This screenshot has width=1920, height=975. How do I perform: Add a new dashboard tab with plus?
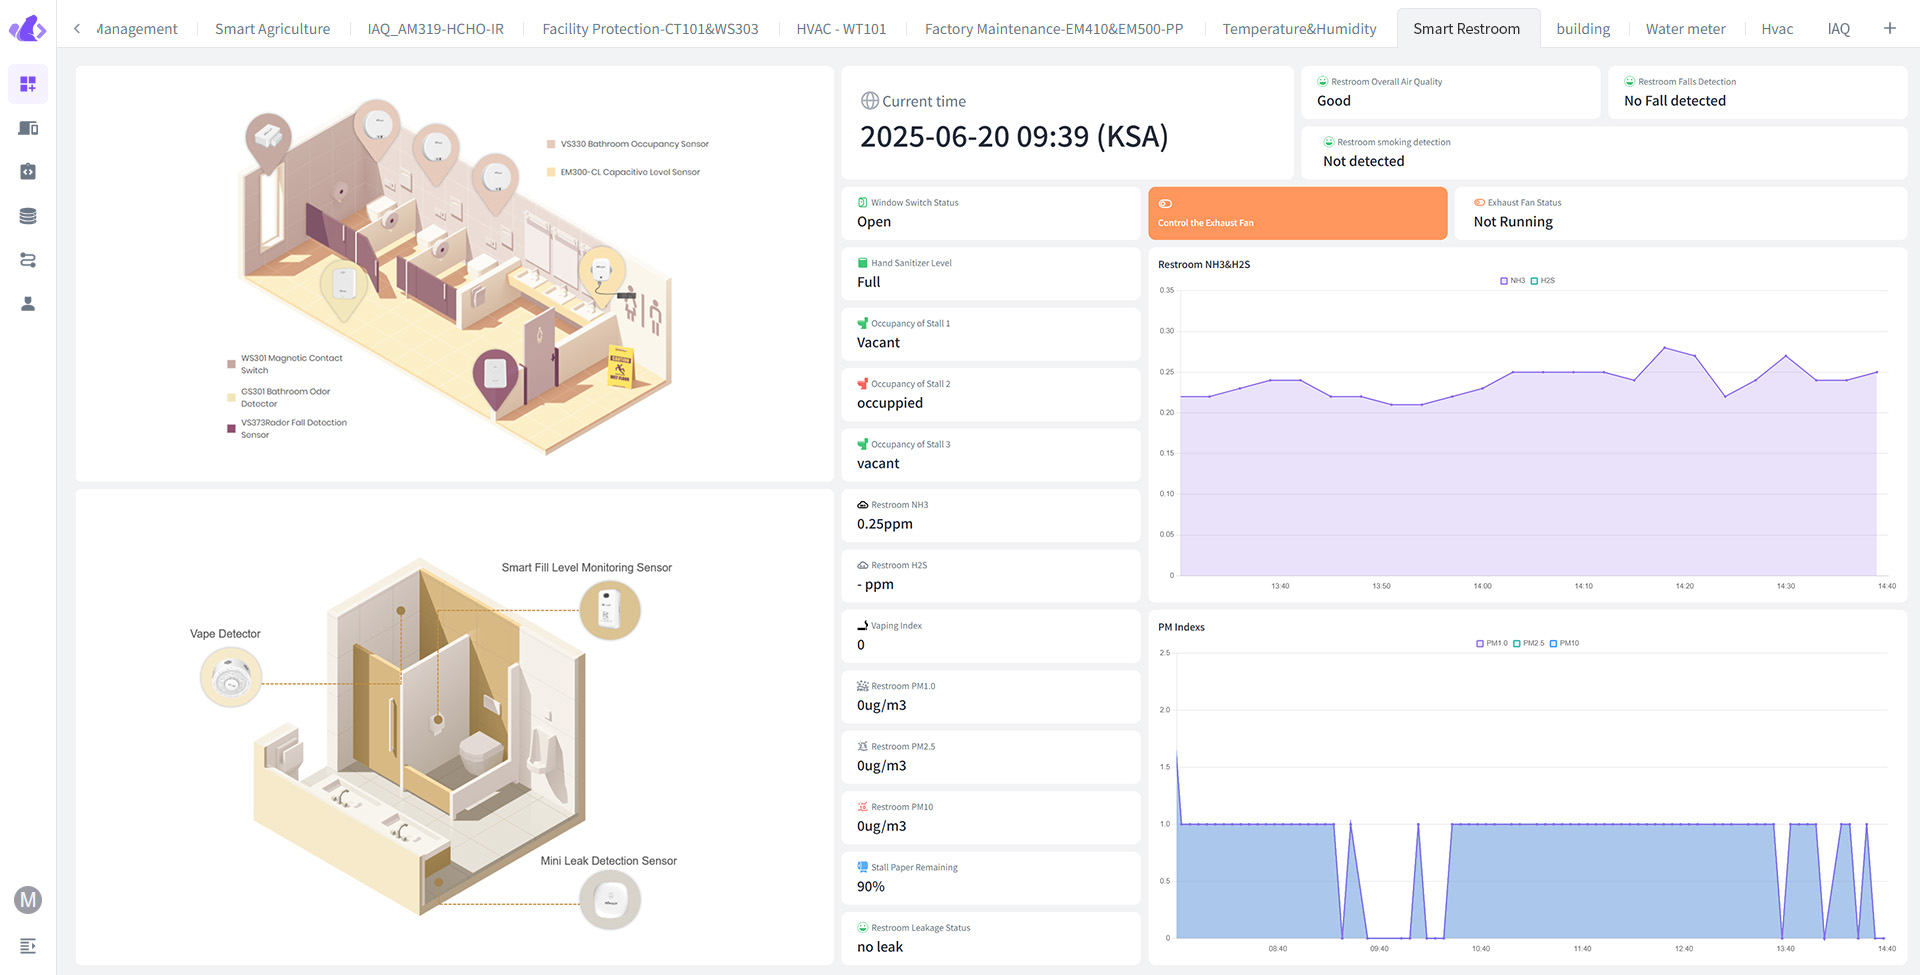[1889, 29]
